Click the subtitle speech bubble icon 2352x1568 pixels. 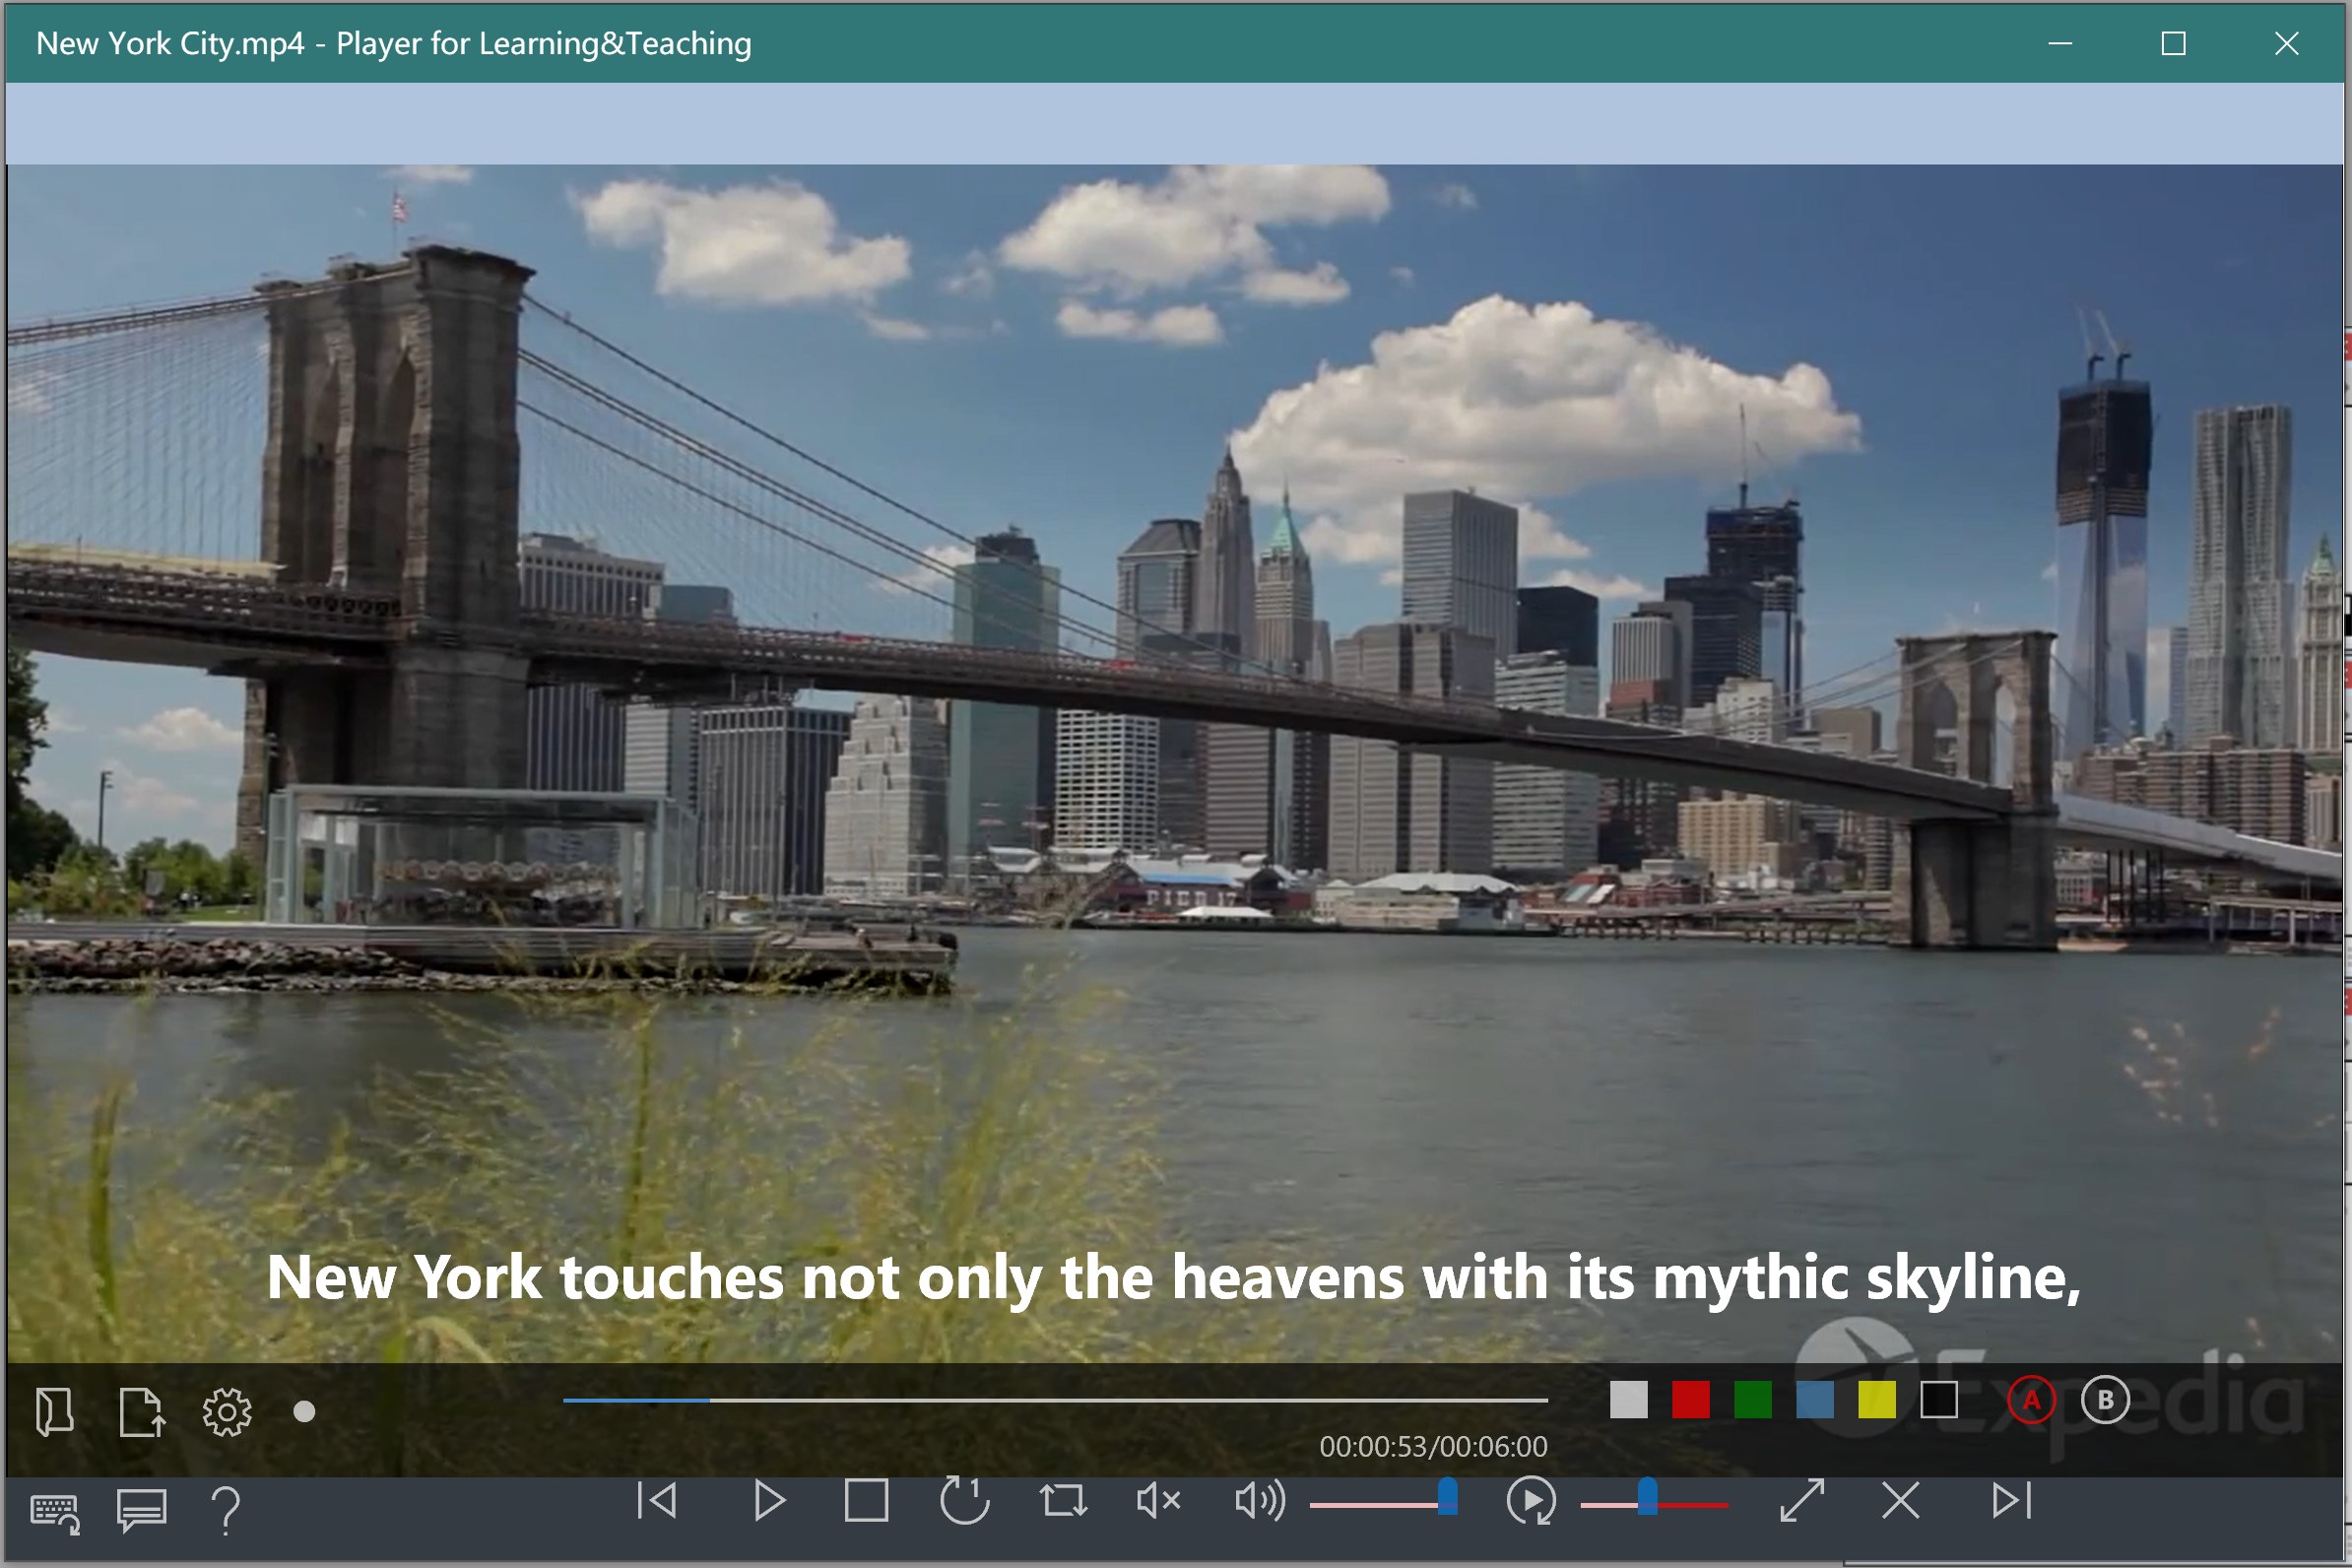(142, 1510)
